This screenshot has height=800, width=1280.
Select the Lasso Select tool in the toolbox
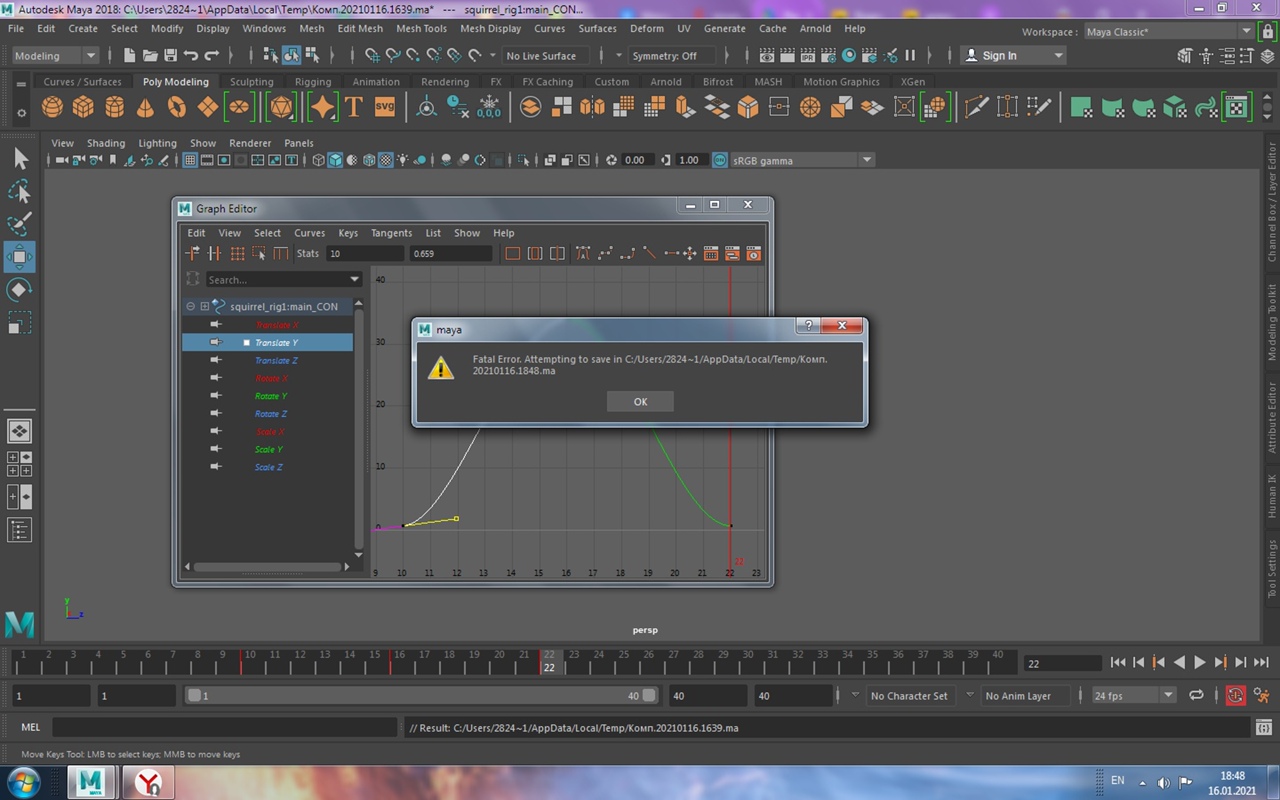point(20,191)
